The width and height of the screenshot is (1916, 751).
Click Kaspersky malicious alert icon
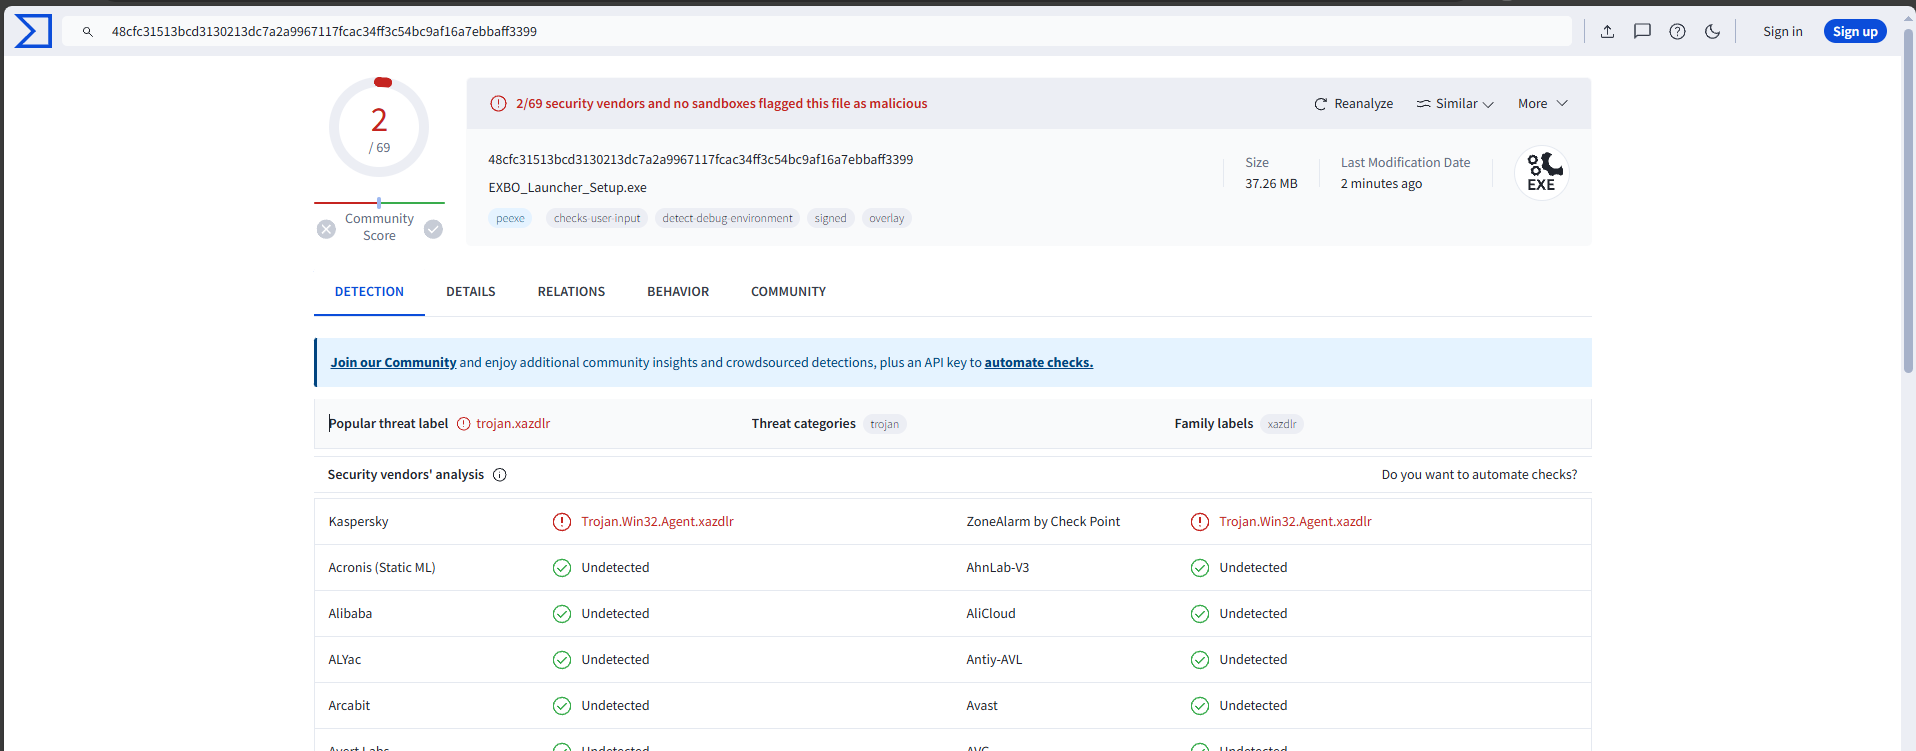coord(562,522)
